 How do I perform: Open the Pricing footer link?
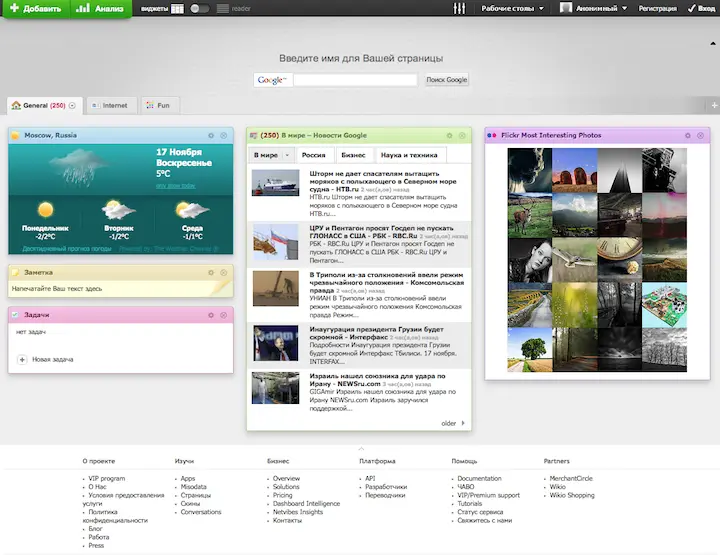click(282, 495)
